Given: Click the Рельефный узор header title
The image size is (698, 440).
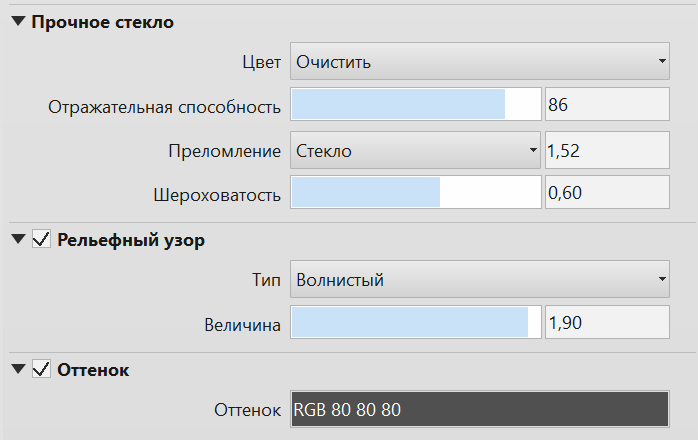Looking at the screenshot, I should point(132,239).
